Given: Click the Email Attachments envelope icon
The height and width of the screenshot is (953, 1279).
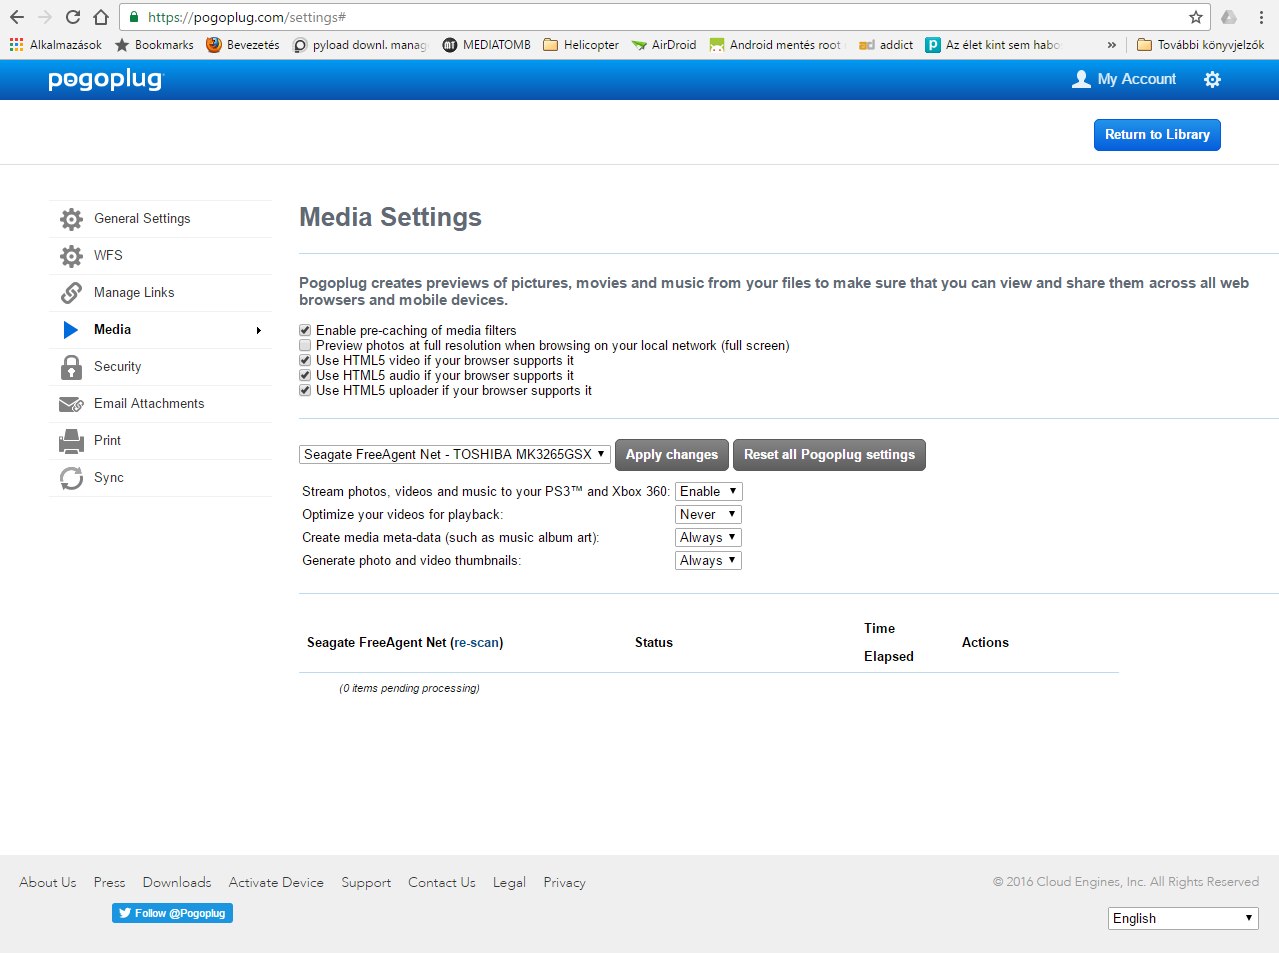Looking at the screenshot, I should pos(71,404).
